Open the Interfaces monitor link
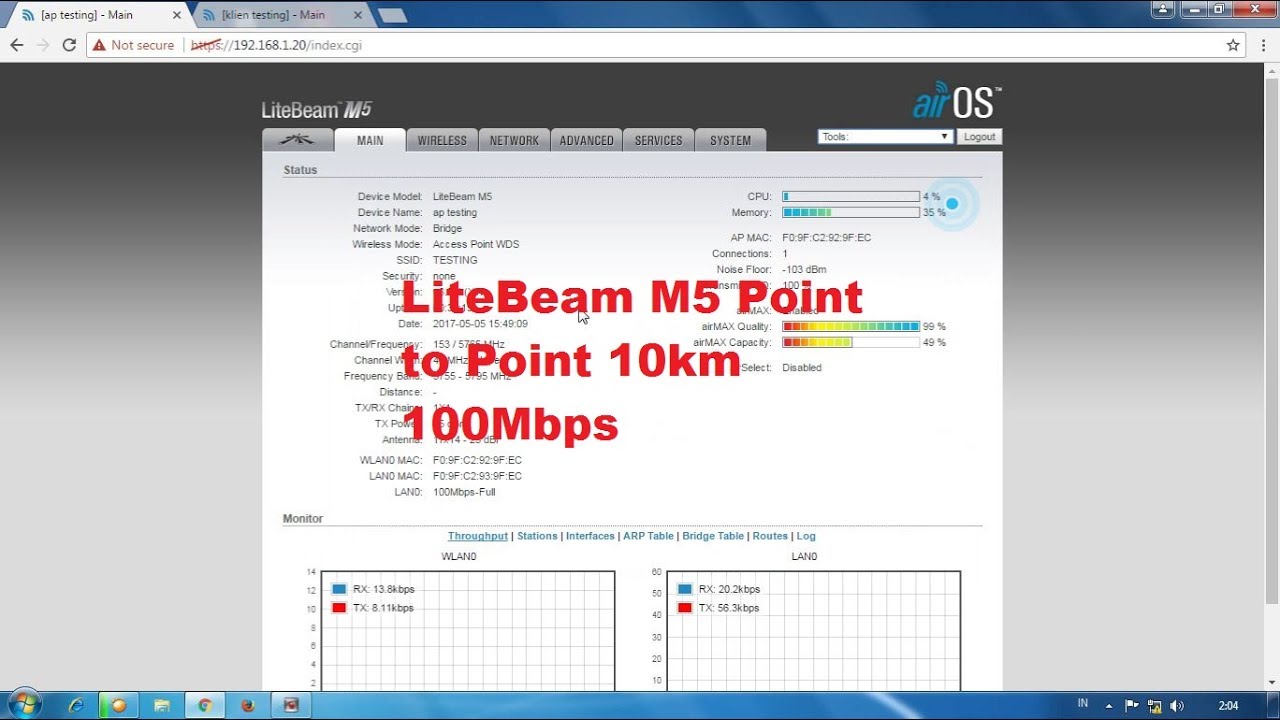 coord(590,536)
